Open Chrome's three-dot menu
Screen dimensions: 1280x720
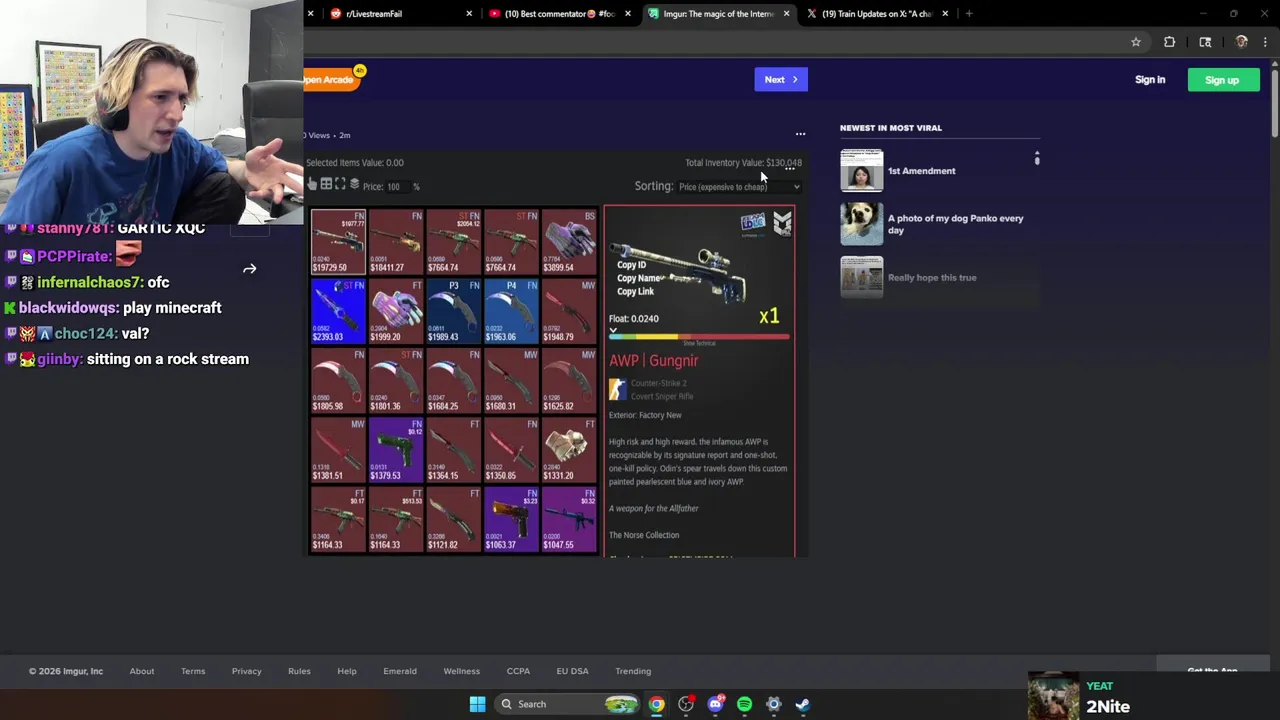pyautogui.click(x=1265, y=42)
